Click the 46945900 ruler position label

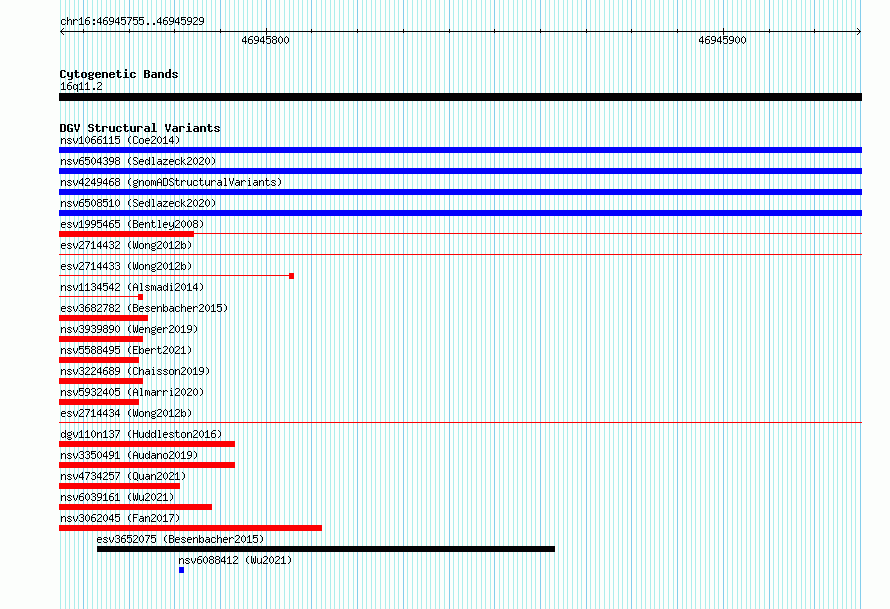click(x=722, y=40)
